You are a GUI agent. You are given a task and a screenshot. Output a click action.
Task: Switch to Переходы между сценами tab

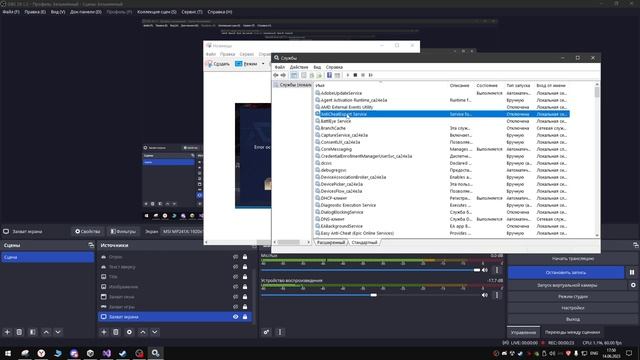tap(572, 332)
